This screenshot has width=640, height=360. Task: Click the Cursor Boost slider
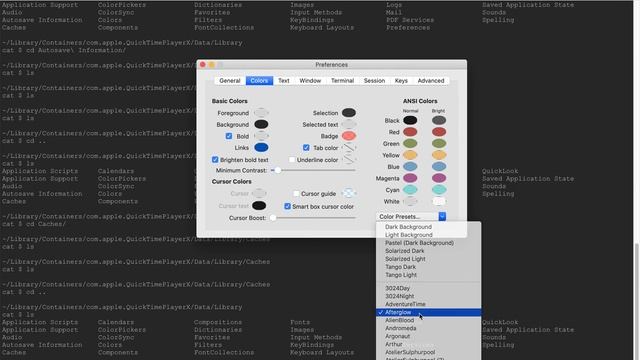coord(313,218)
